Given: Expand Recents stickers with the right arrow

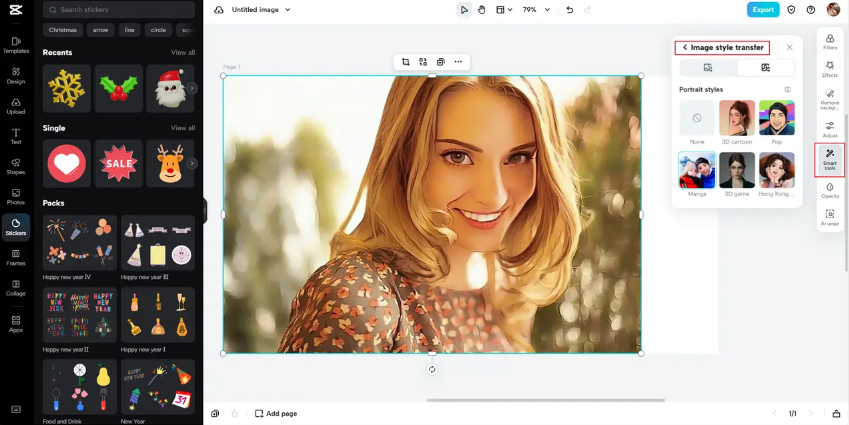Looking at the screenshot, I should [x=192, y=88].
